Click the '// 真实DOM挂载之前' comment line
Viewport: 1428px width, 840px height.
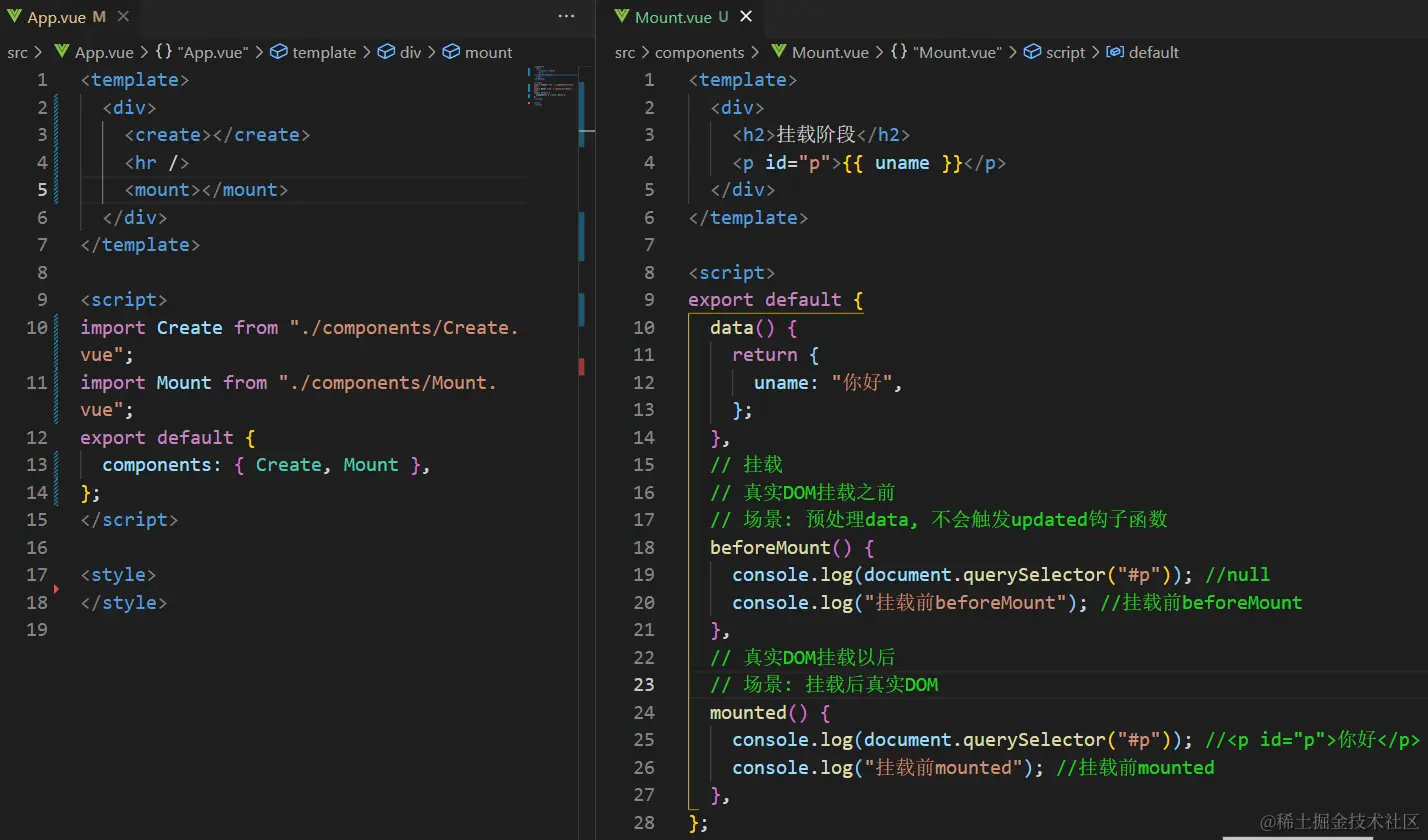802,492
